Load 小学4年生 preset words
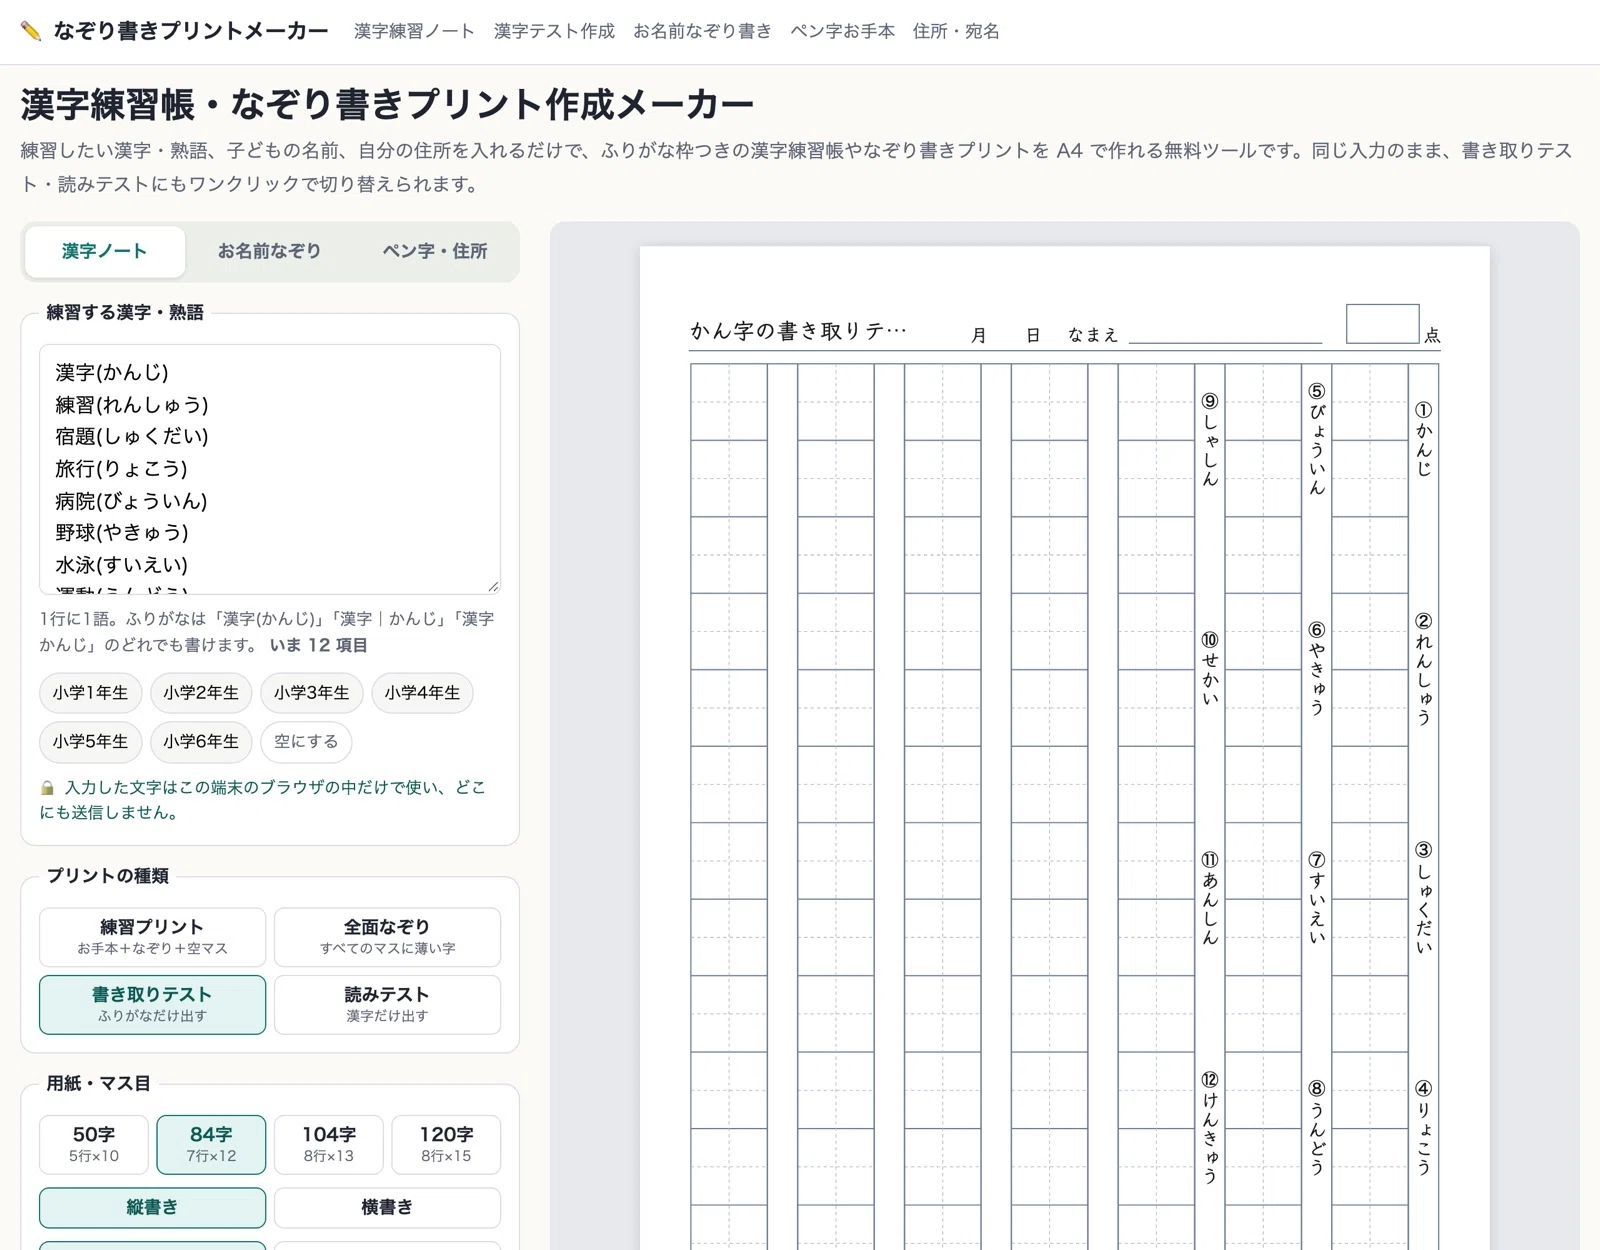Viewport: 1600px width, 1250px height. [x=422, y=693]
